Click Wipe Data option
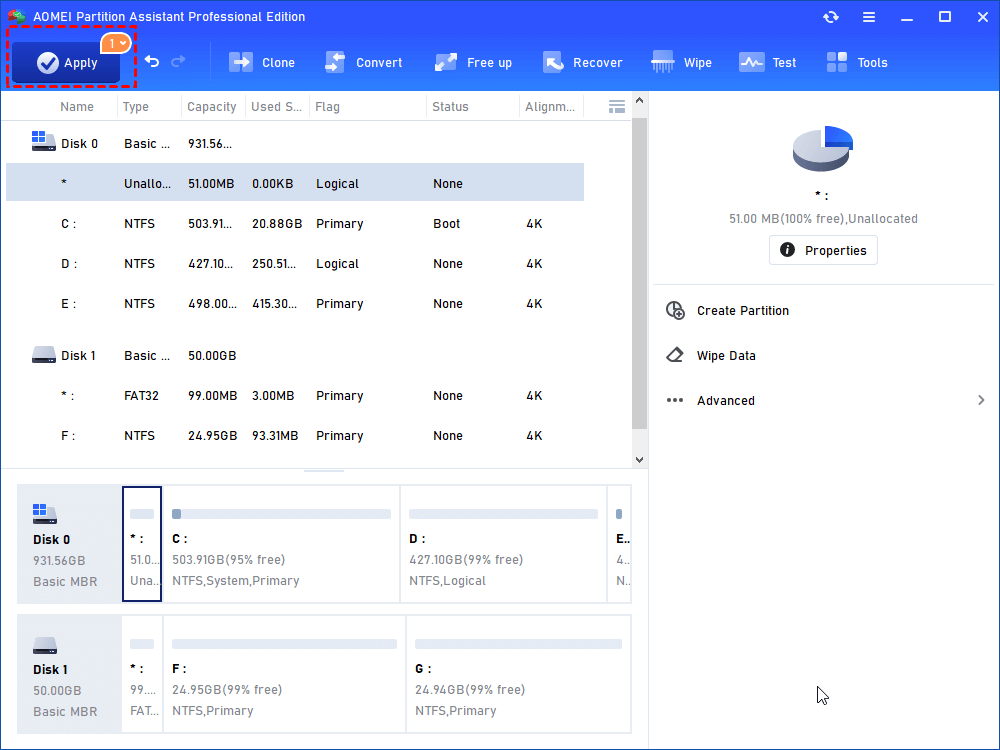This screenshot has height=750, width=1000. [x=726, y=355]
